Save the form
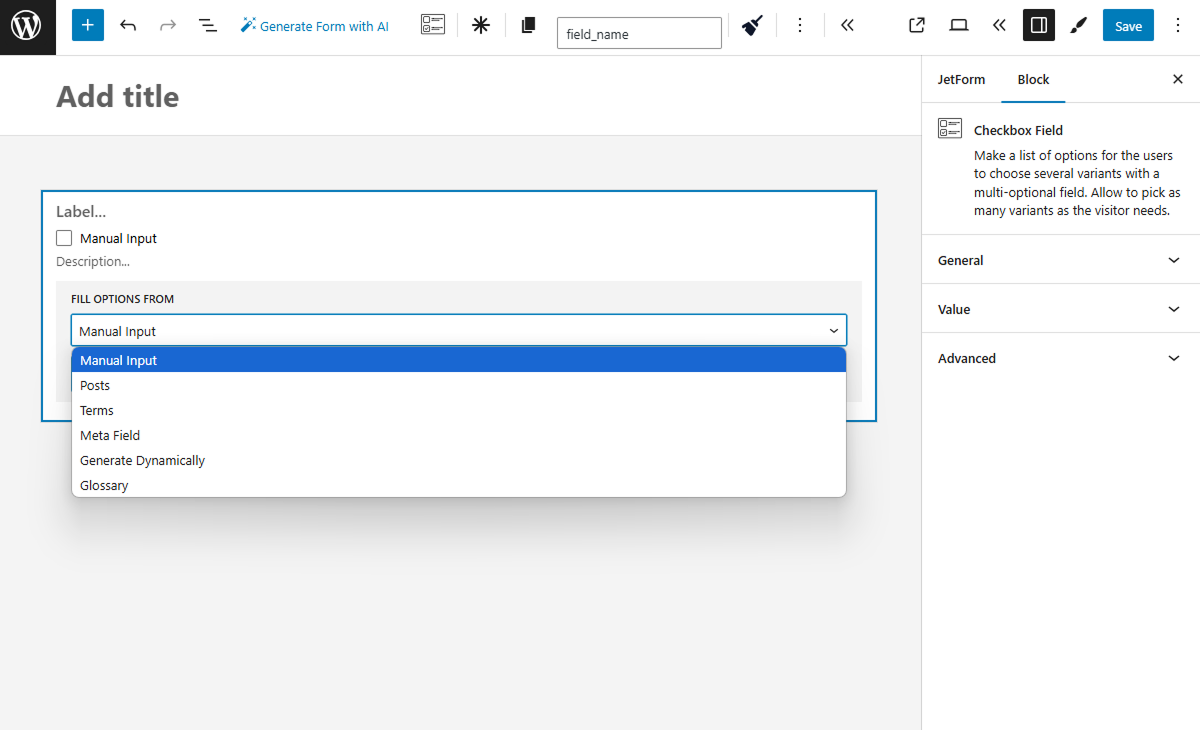Image resolution: width=1200 pixels, height=730 pixels. tap(1128, 26)
